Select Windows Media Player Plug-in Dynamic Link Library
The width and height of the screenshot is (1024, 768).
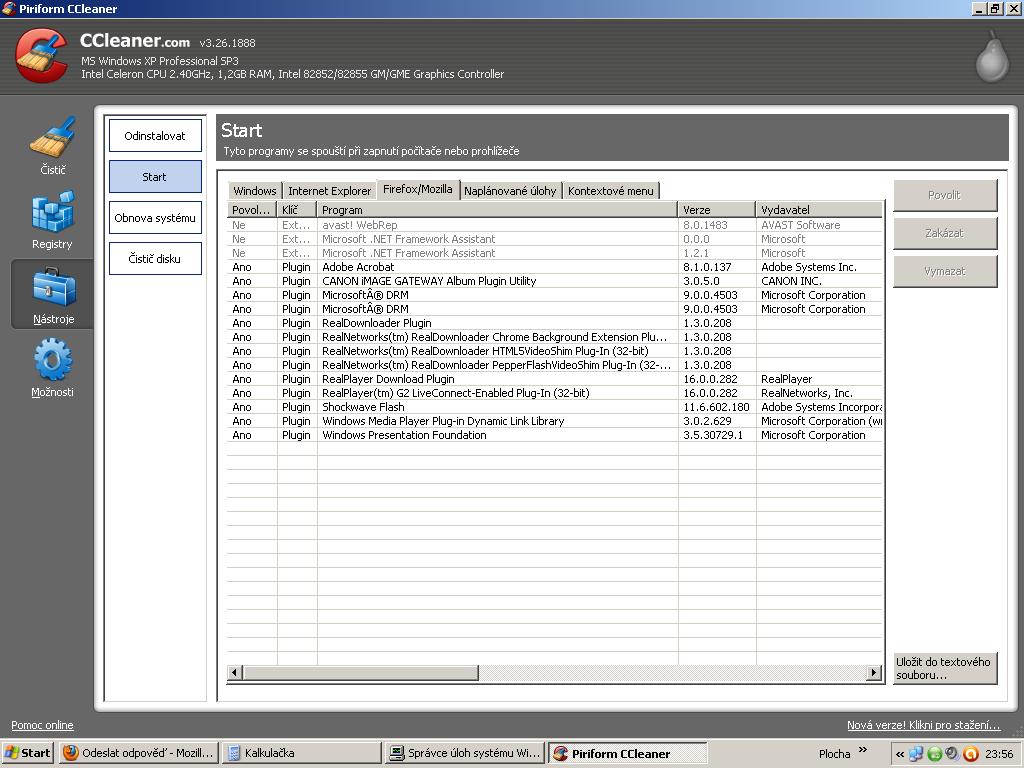[554, 421]
